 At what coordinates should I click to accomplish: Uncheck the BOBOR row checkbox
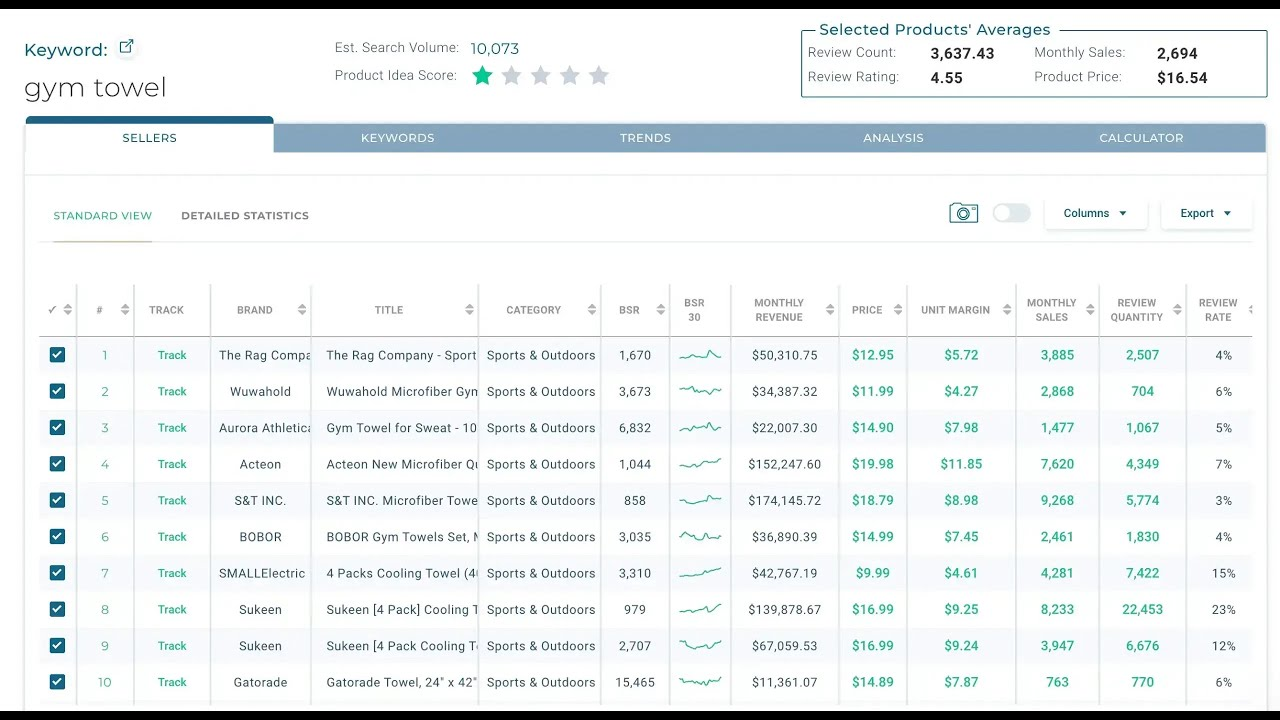coord(57,536)
